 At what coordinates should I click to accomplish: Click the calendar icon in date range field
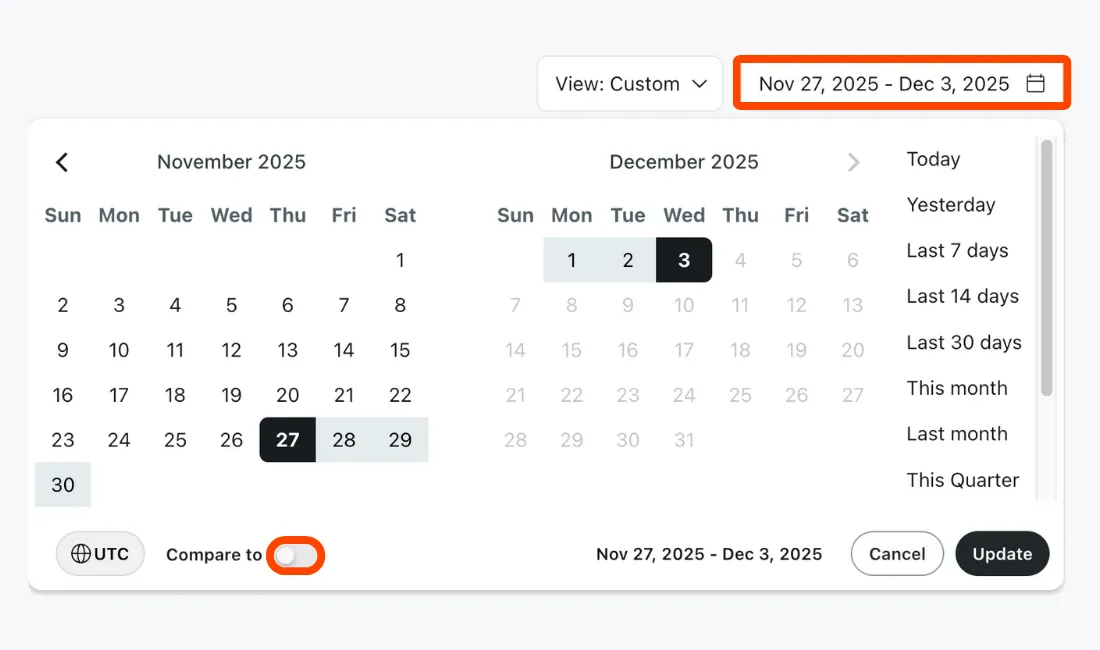point(1036,84)
